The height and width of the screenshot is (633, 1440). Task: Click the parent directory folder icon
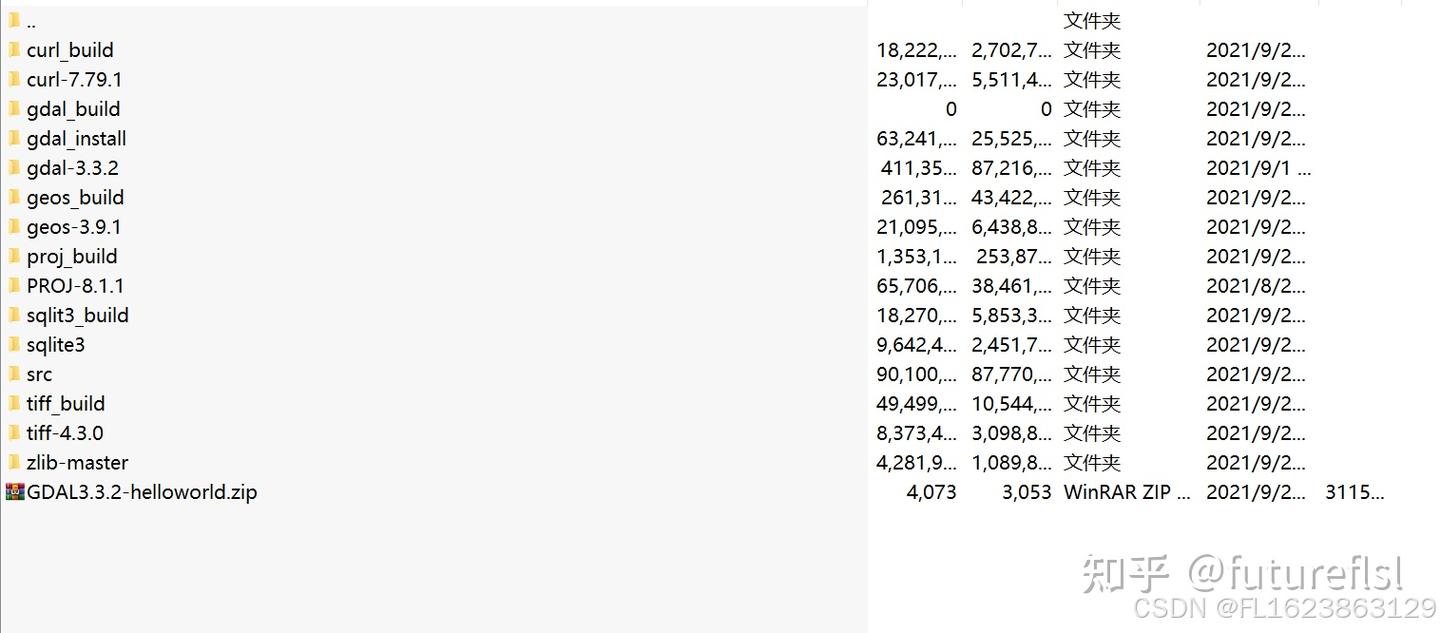pos(14,21)
